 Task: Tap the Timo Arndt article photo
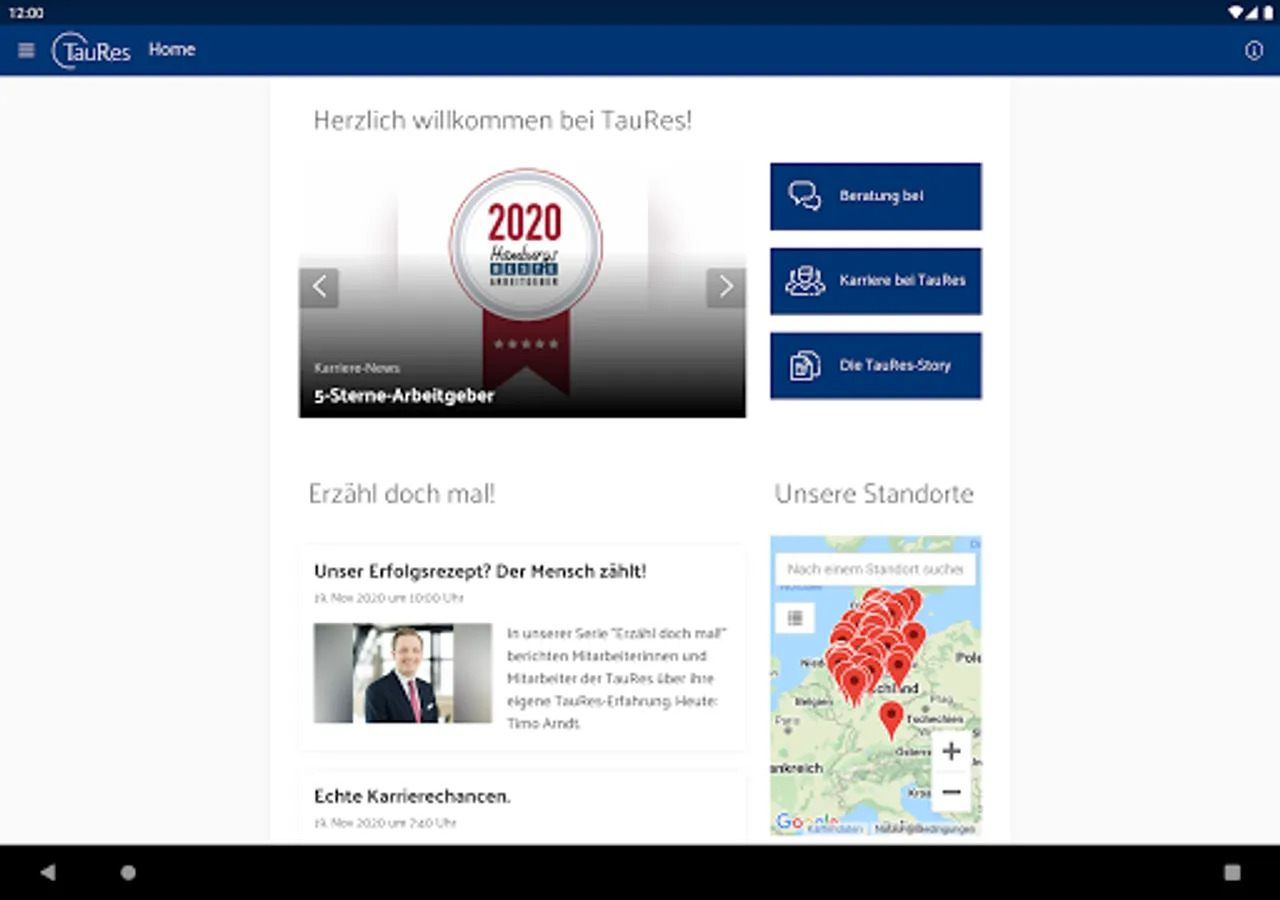[x=403, y=673]
